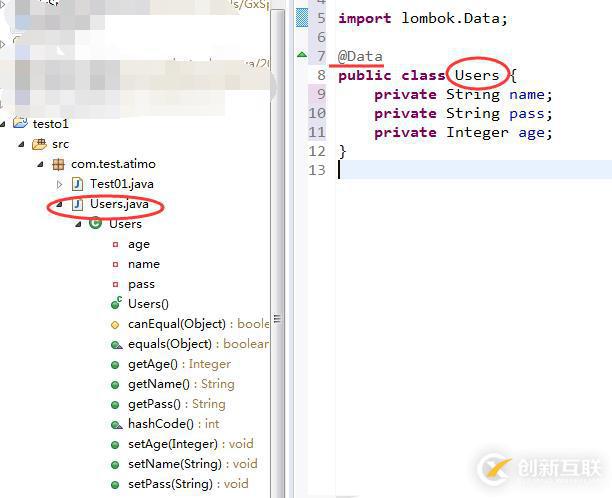
Task: Select the hashCode() method entry
Action: coord(174,424)
